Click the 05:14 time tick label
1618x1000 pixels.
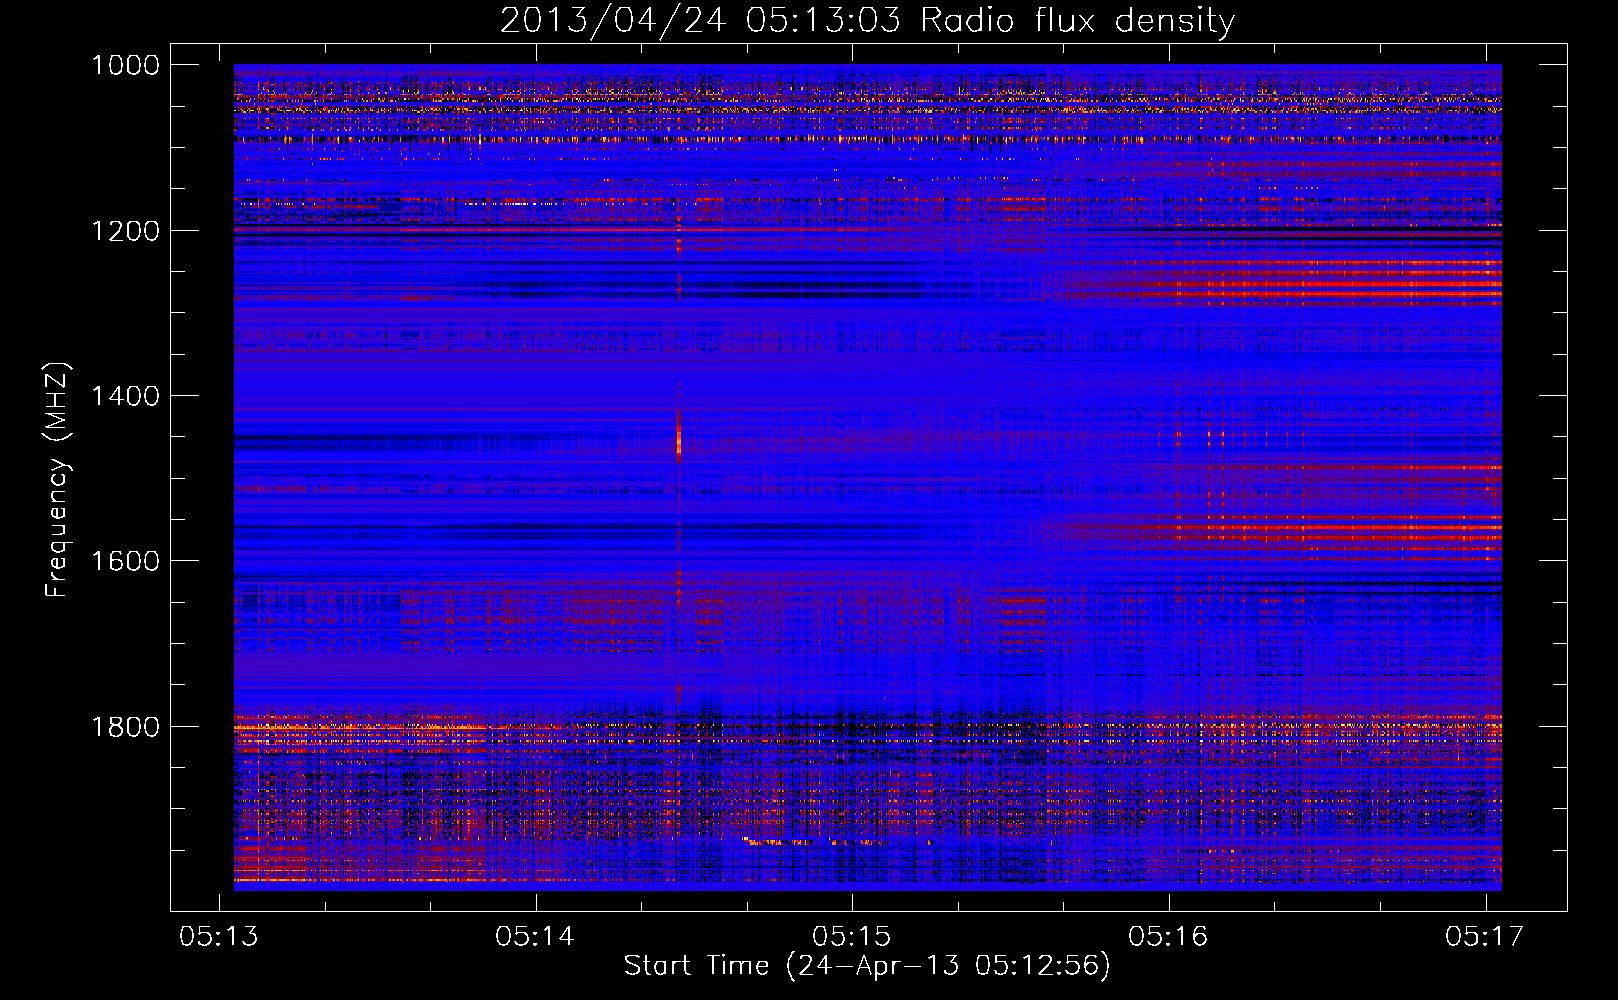pos(536,936)
